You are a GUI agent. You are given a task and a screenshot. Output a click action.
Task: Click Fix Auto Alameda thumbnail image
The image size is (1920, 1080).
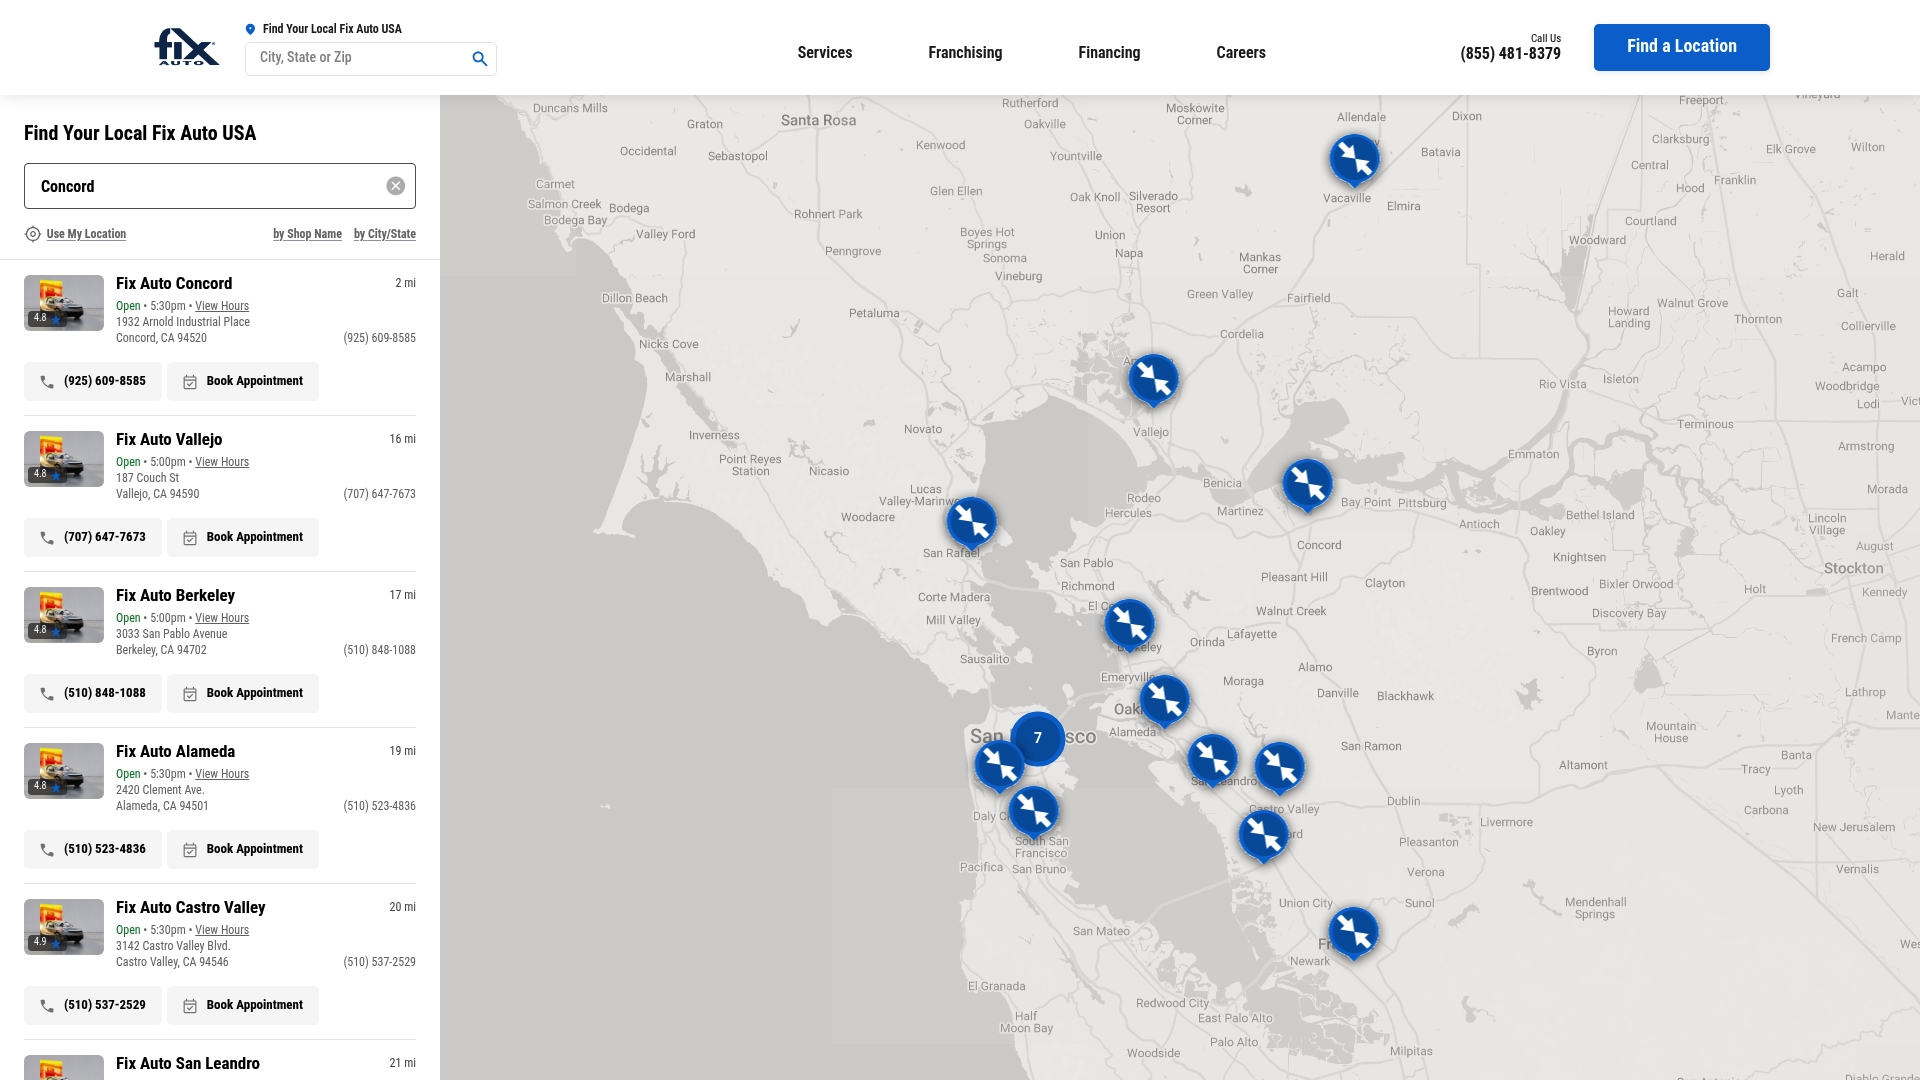[x=64, y=771]
